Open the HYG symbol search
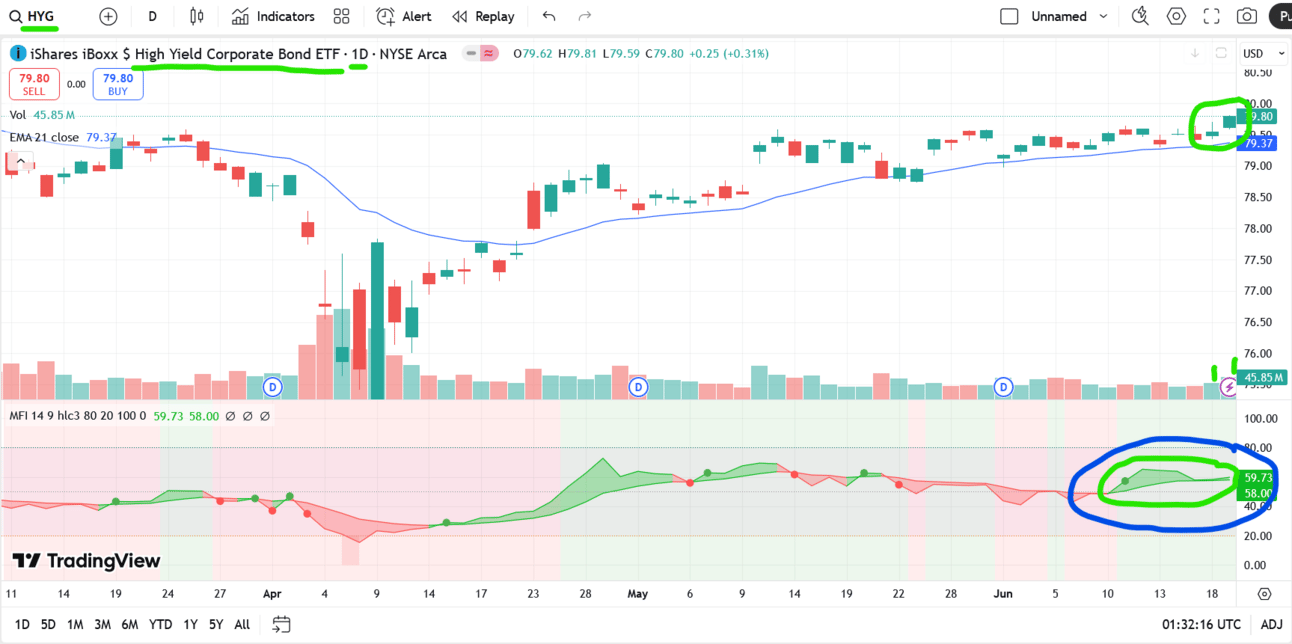This screenshot has height=644, width=1292. [x=32, y=16]
